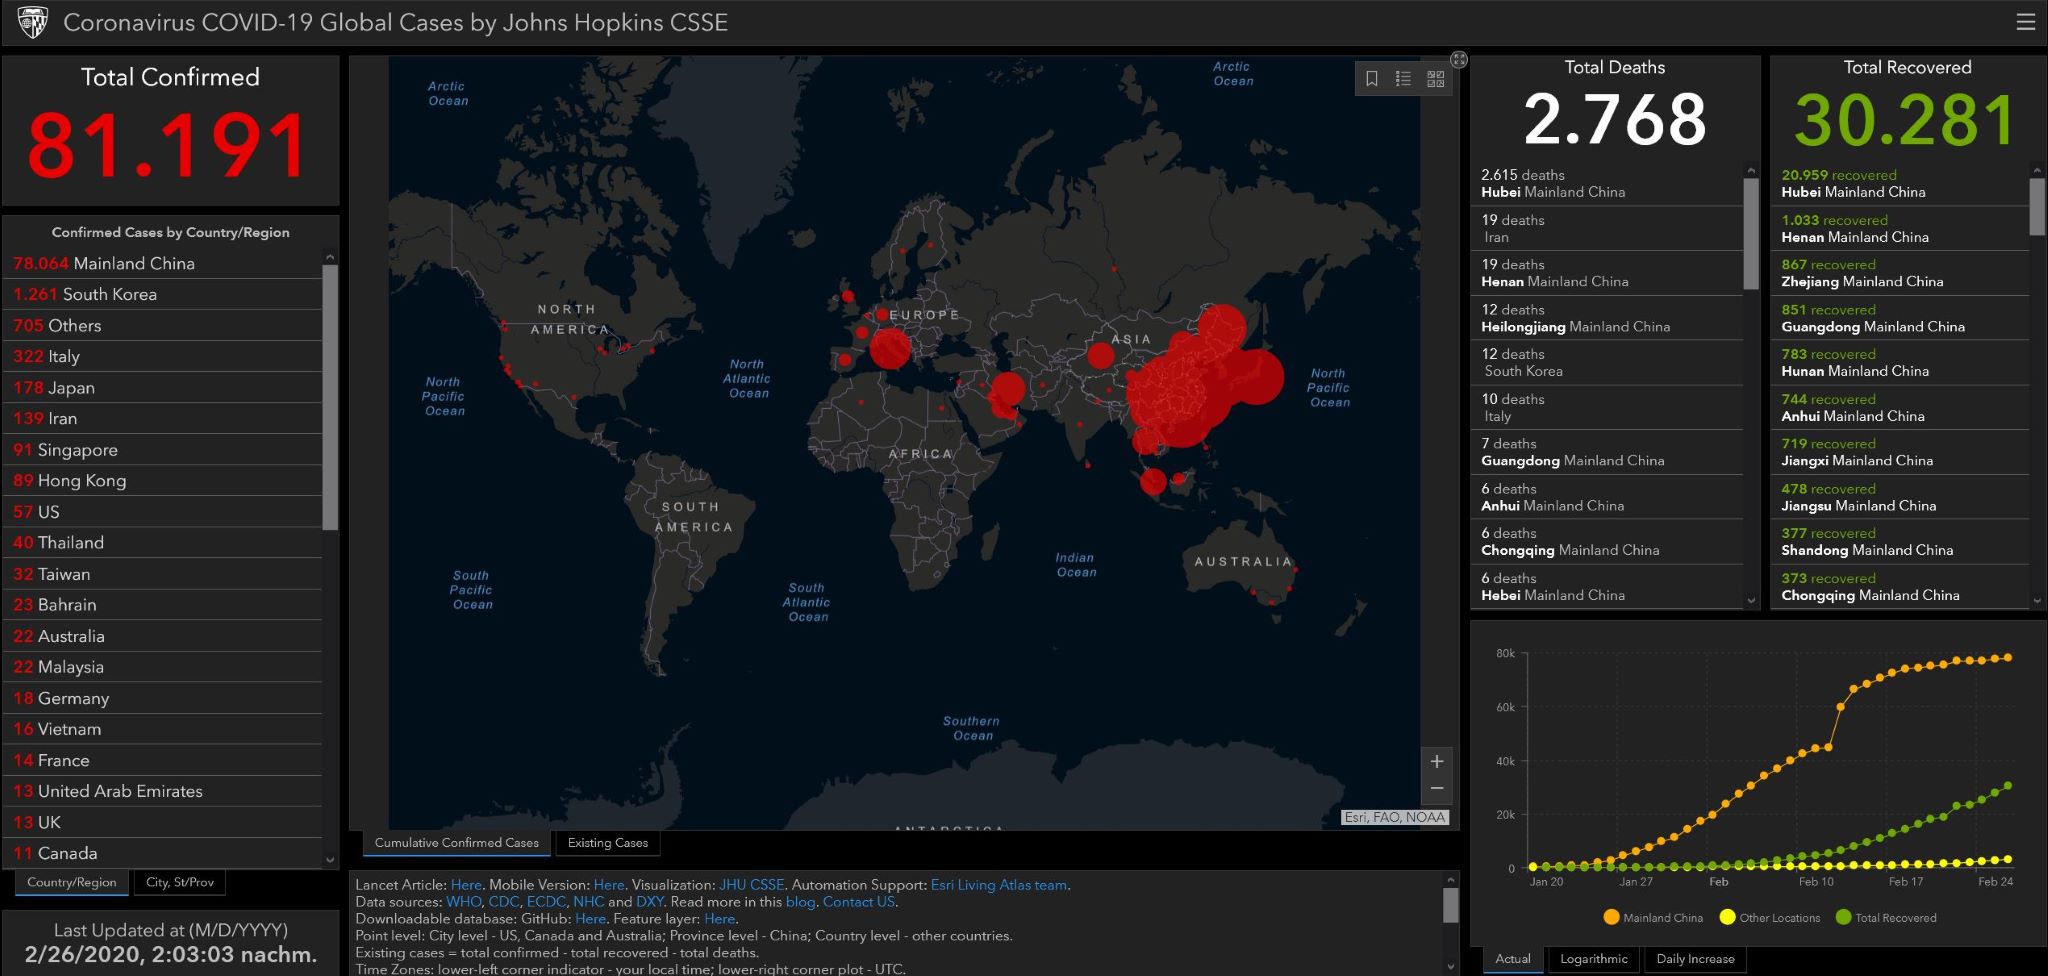2048x976 pixels.
Task: Click the Contact US link
Action: pyautogui.click(x=858, y=902)
